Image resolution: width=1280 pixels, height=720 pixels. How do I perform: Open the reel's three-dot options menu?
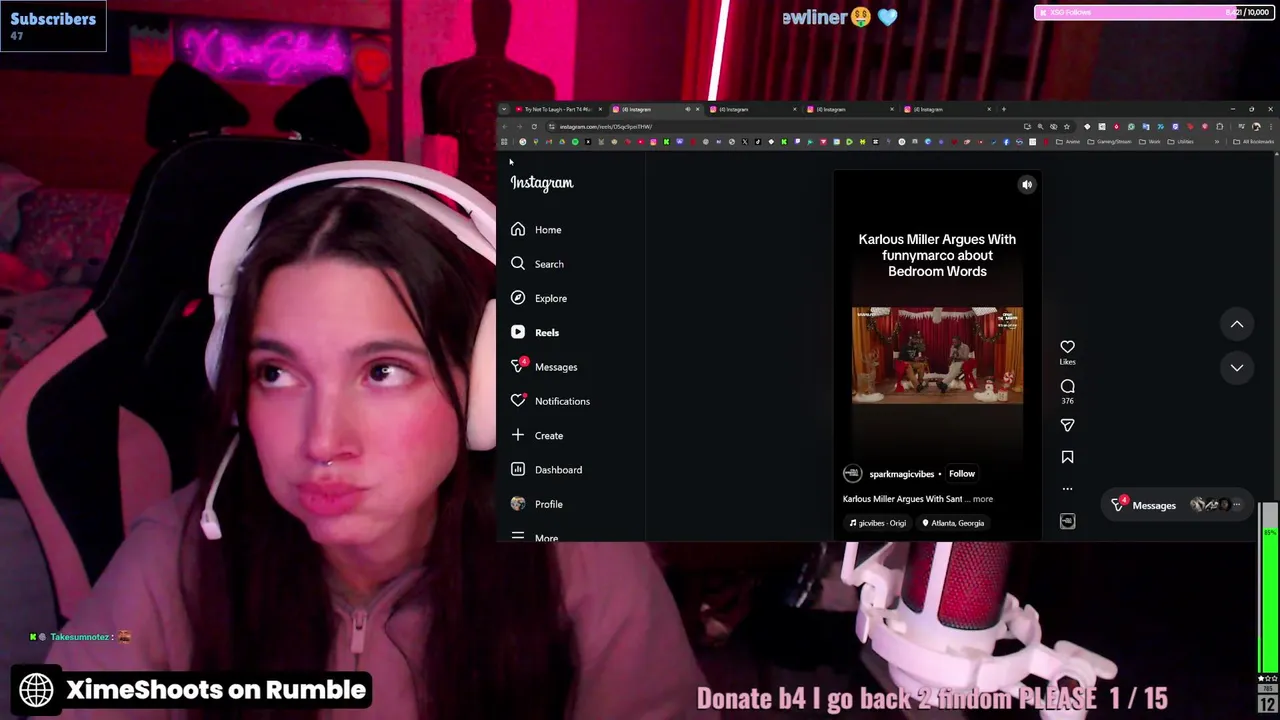pos(1067,489)
